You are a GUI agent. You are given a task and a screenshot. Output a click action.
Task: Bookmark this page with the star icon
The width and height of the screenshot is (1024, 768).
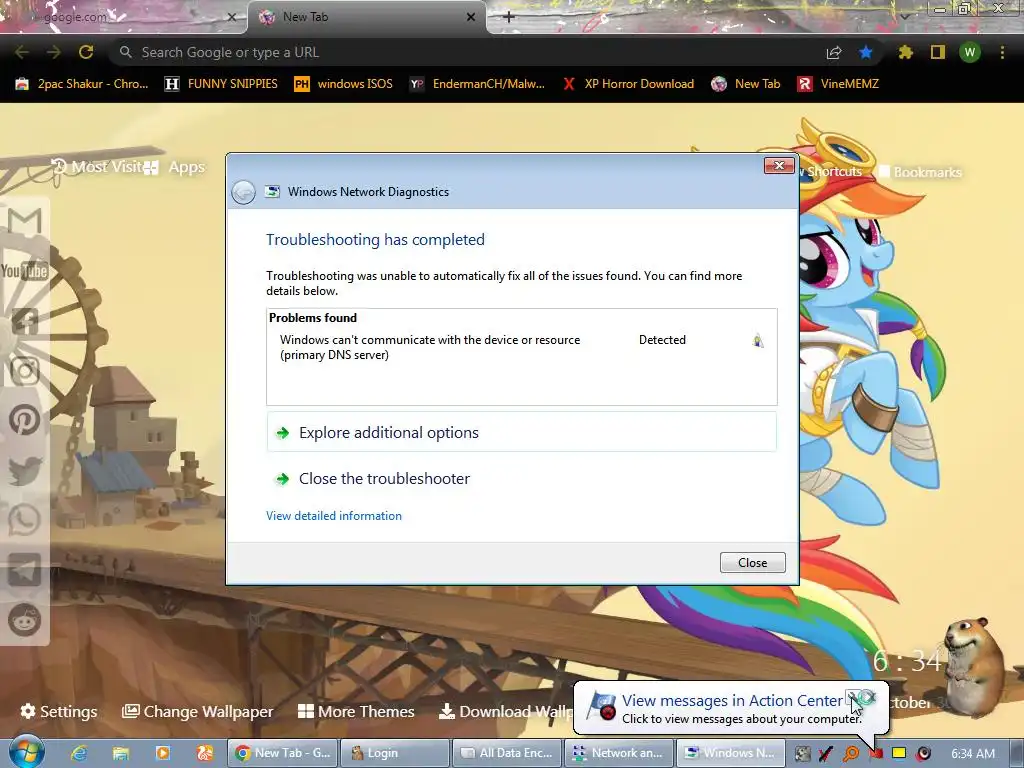point(866,52)
